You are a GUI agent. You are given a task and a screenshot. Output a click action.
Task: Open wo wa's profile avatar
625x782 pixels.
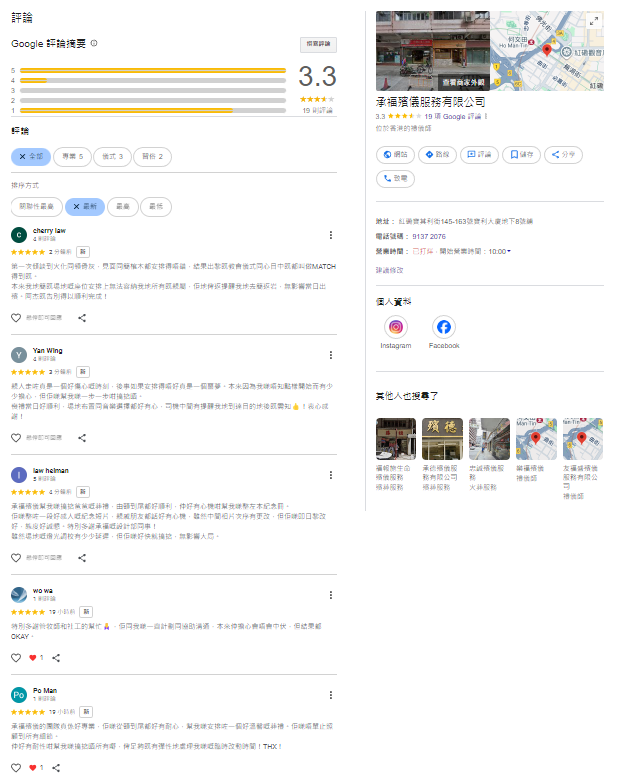click(19, 594)
